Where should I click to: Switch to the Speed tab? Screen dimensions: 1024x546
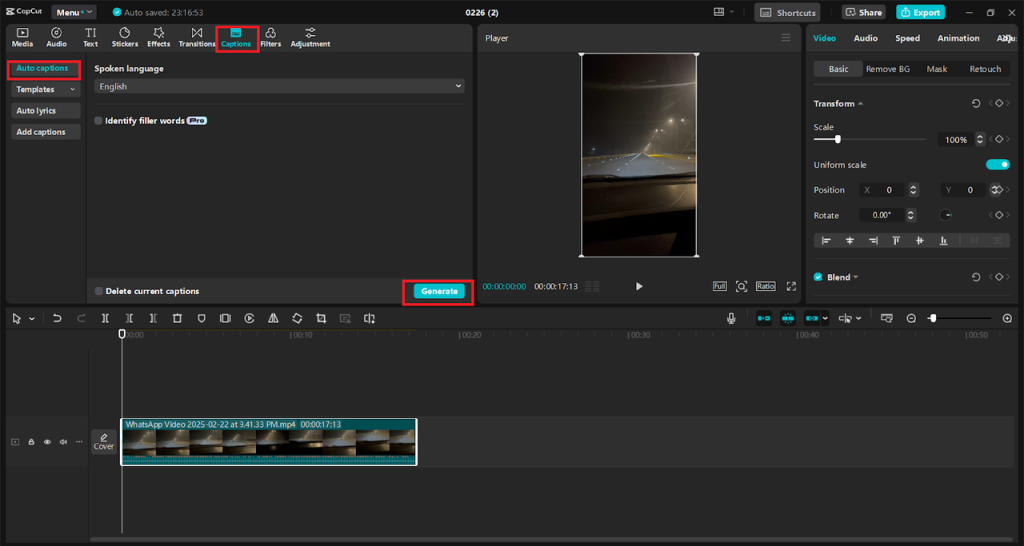point(907,38)
